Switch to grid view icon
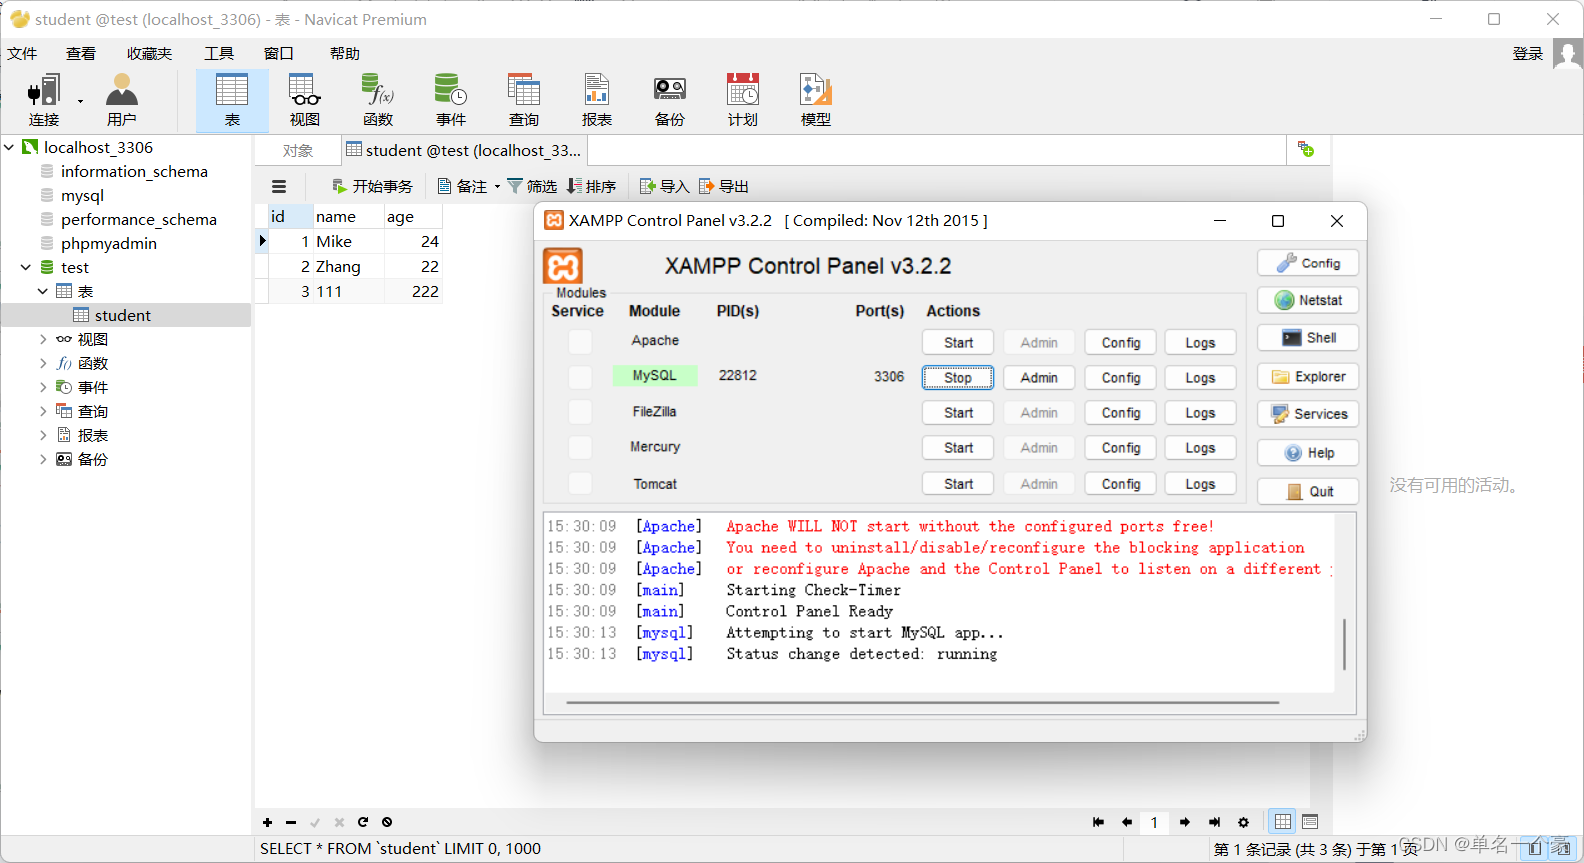 1282,822
